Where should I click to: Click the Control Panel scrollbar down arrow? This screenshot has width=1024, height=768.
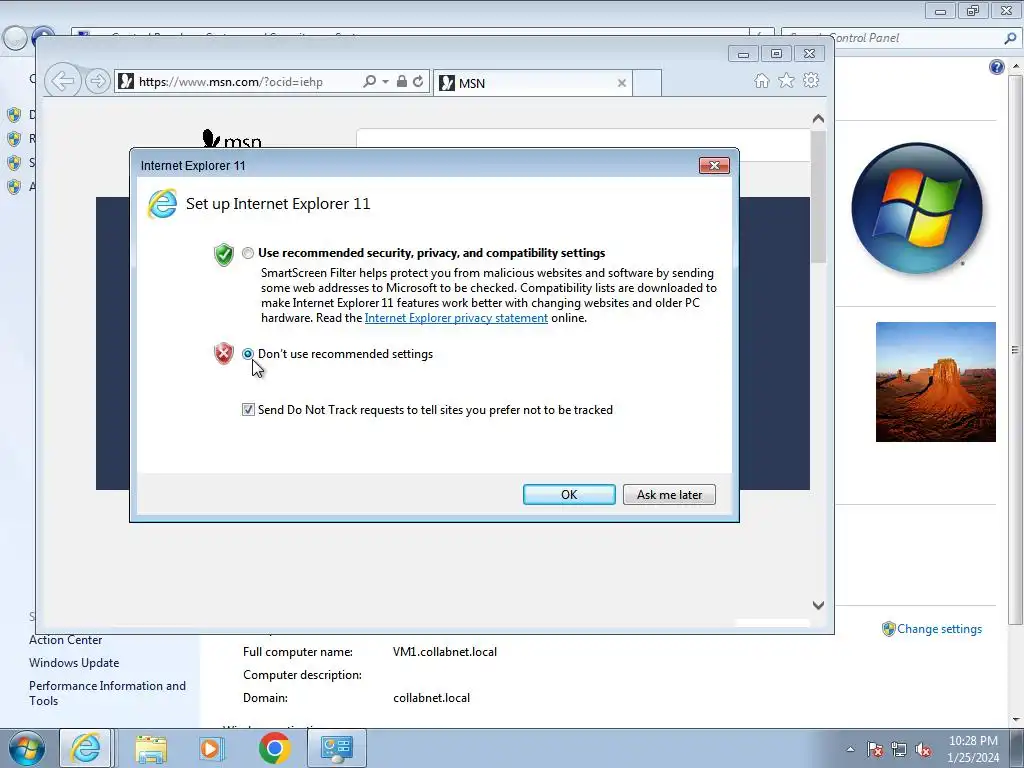pyautogui.click(x=1016, y=719)
